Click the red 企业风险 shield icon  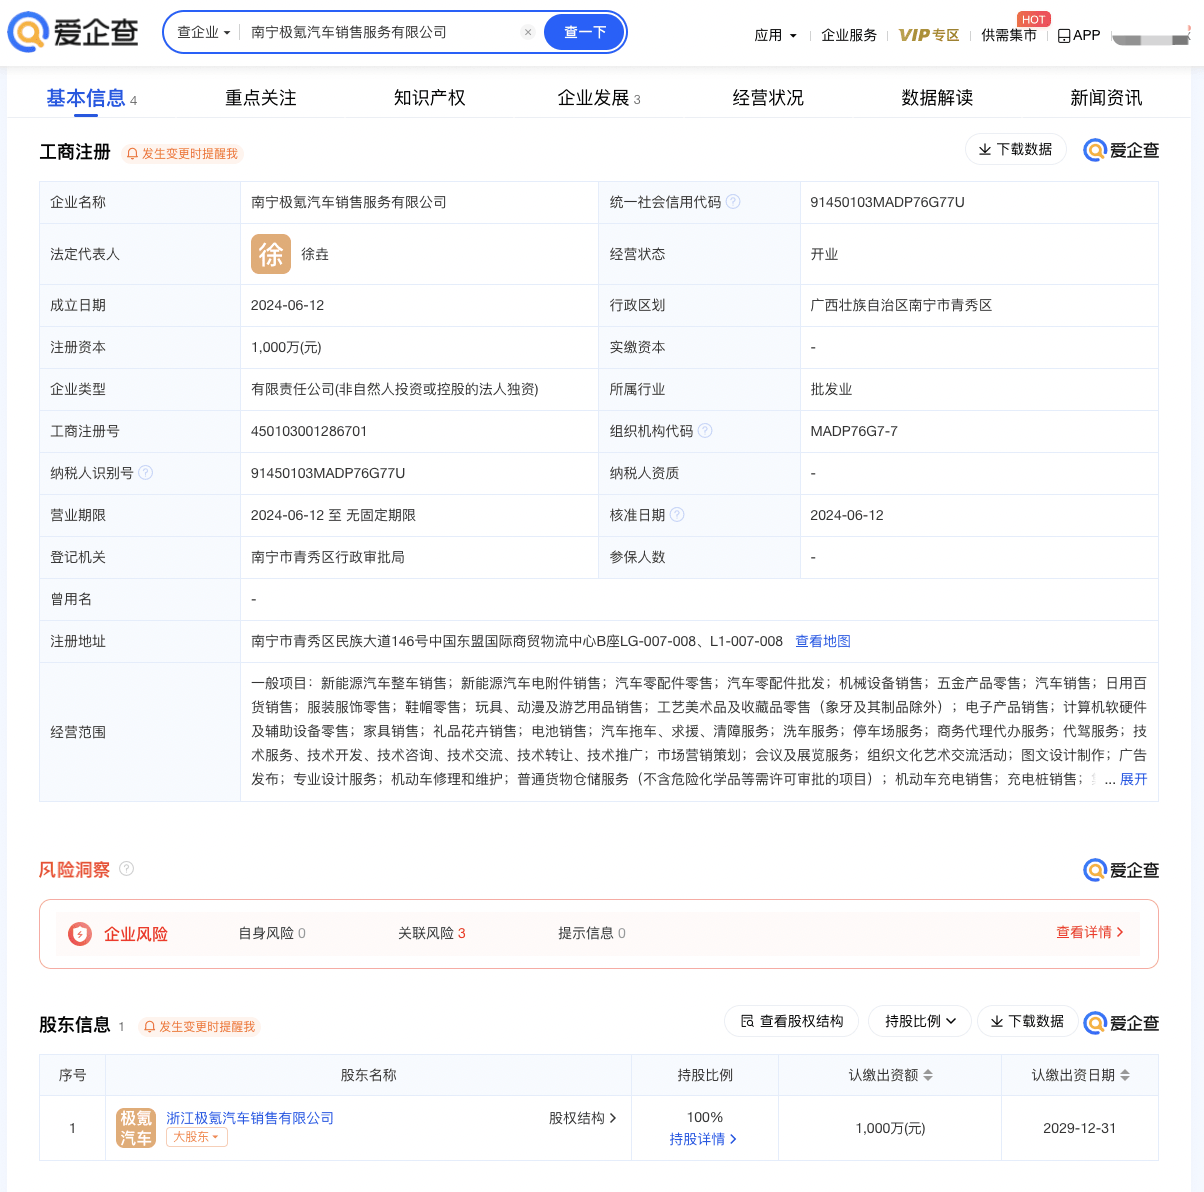click(x=80, y=934)
